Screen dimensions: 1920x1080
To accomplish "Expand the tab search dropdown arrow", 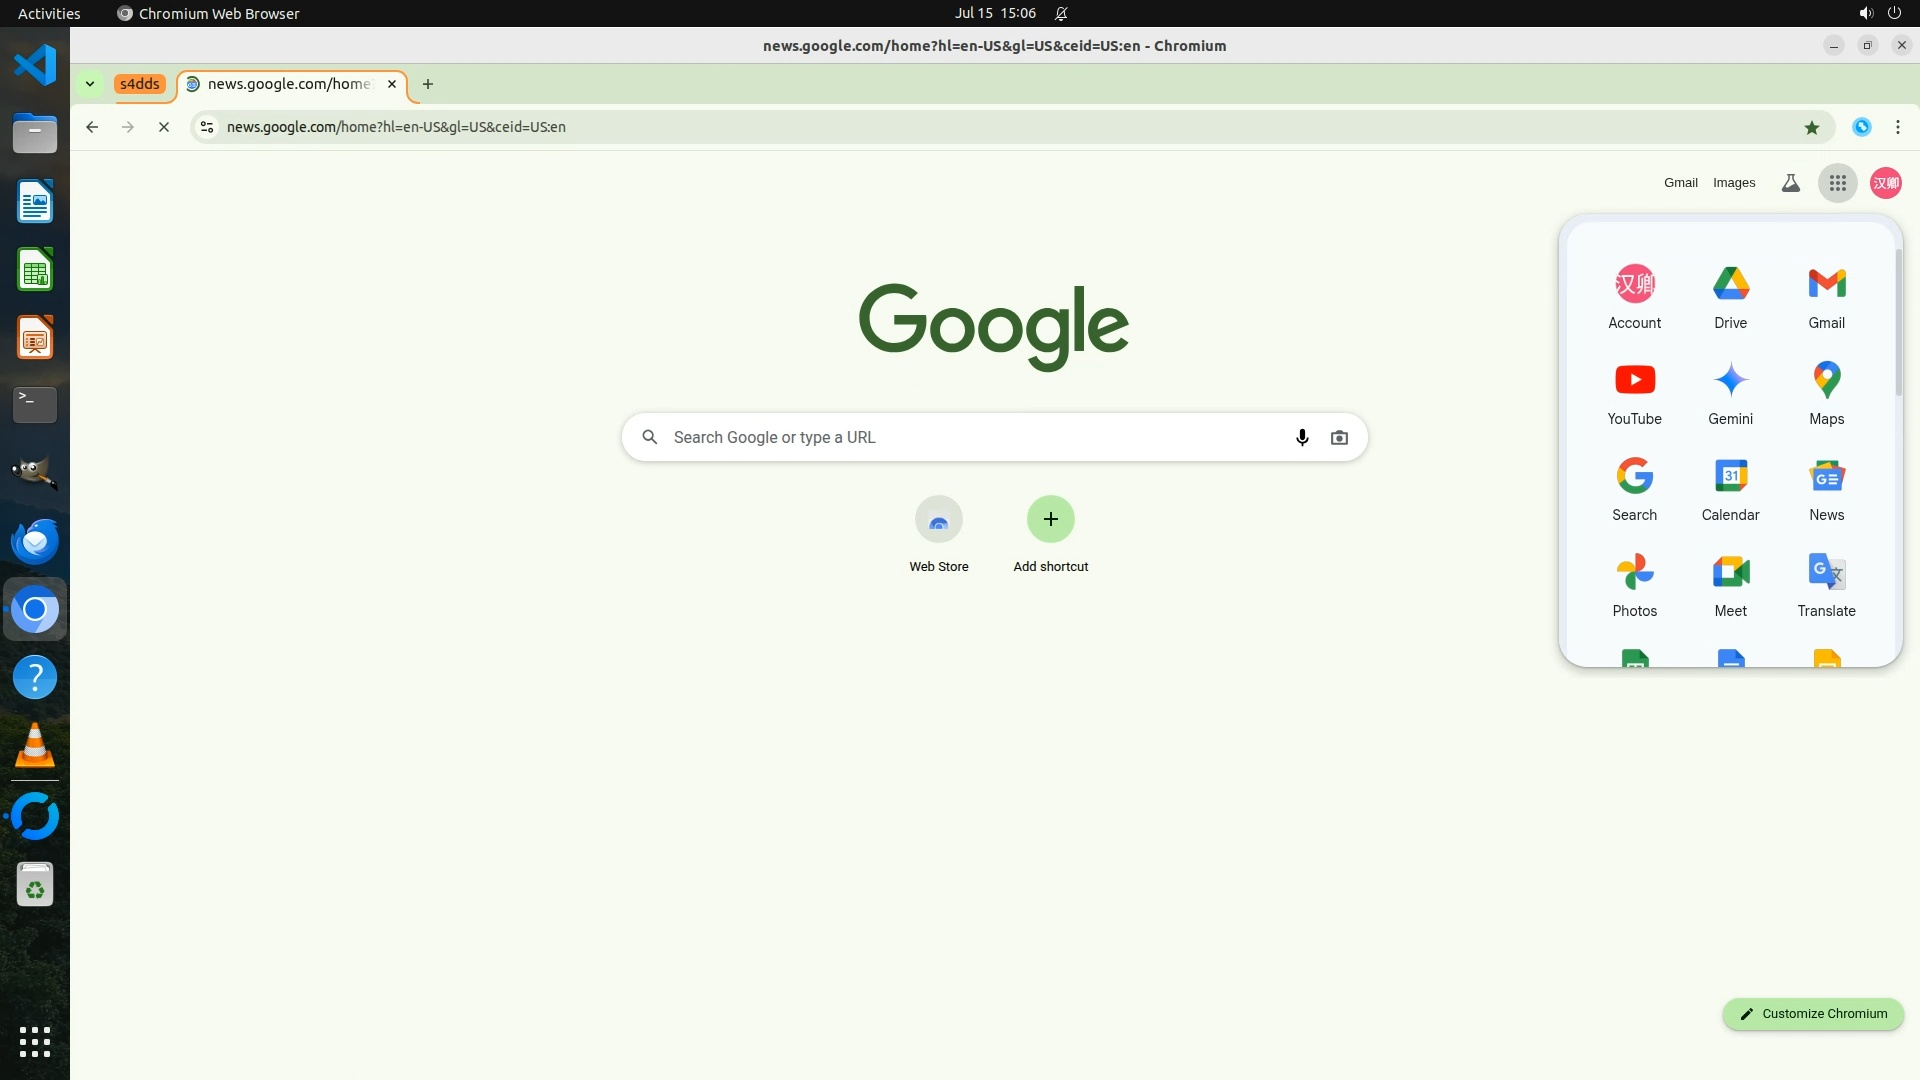I will pos(90,84).
